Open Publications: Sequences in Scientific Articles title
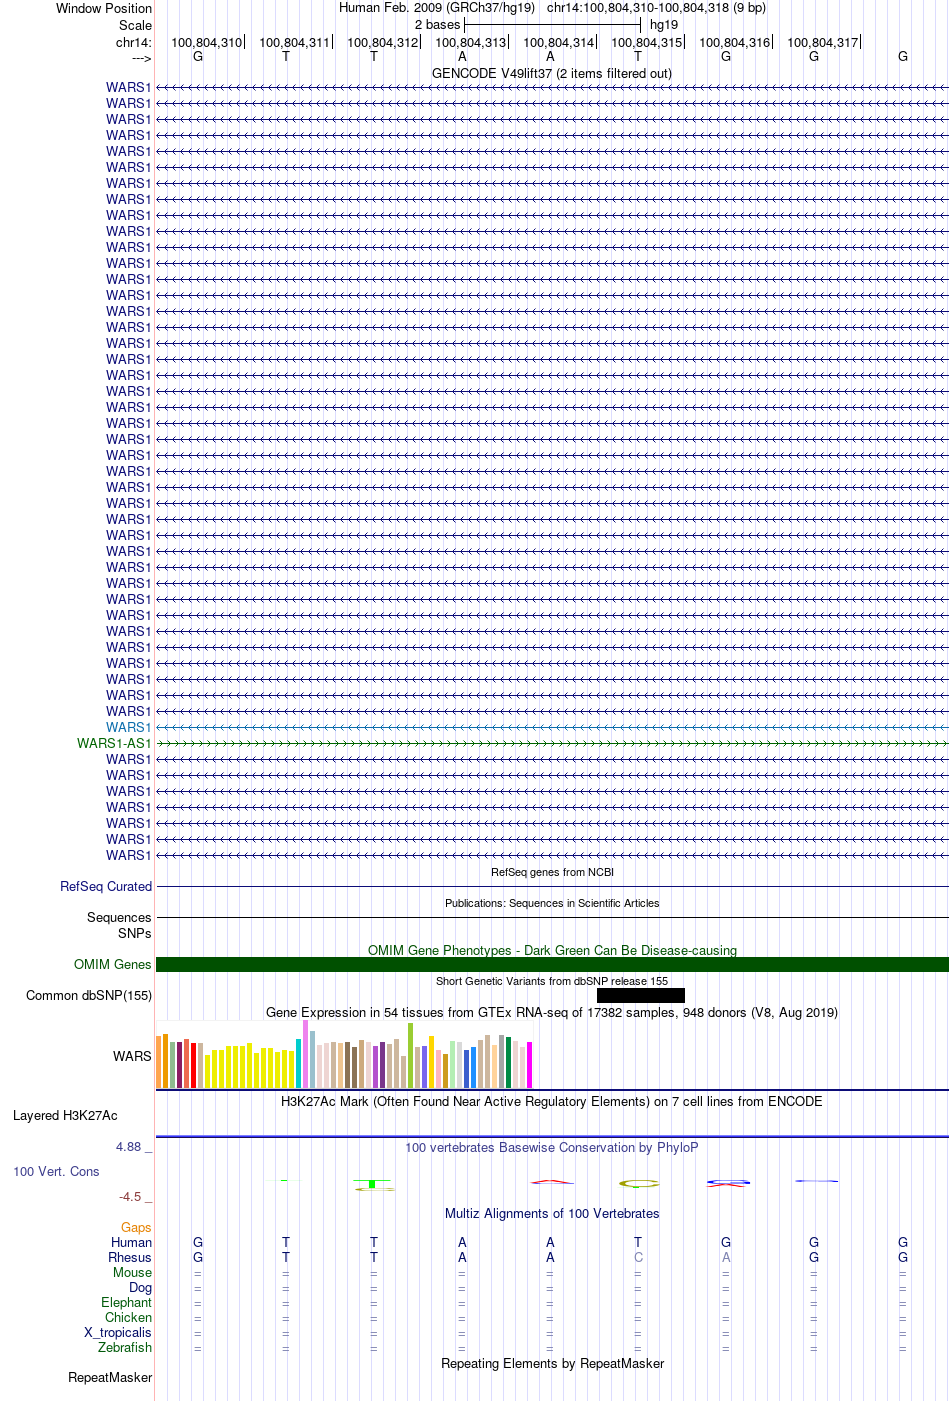This screenshot has width=950, height=1401. click(552, 903)
